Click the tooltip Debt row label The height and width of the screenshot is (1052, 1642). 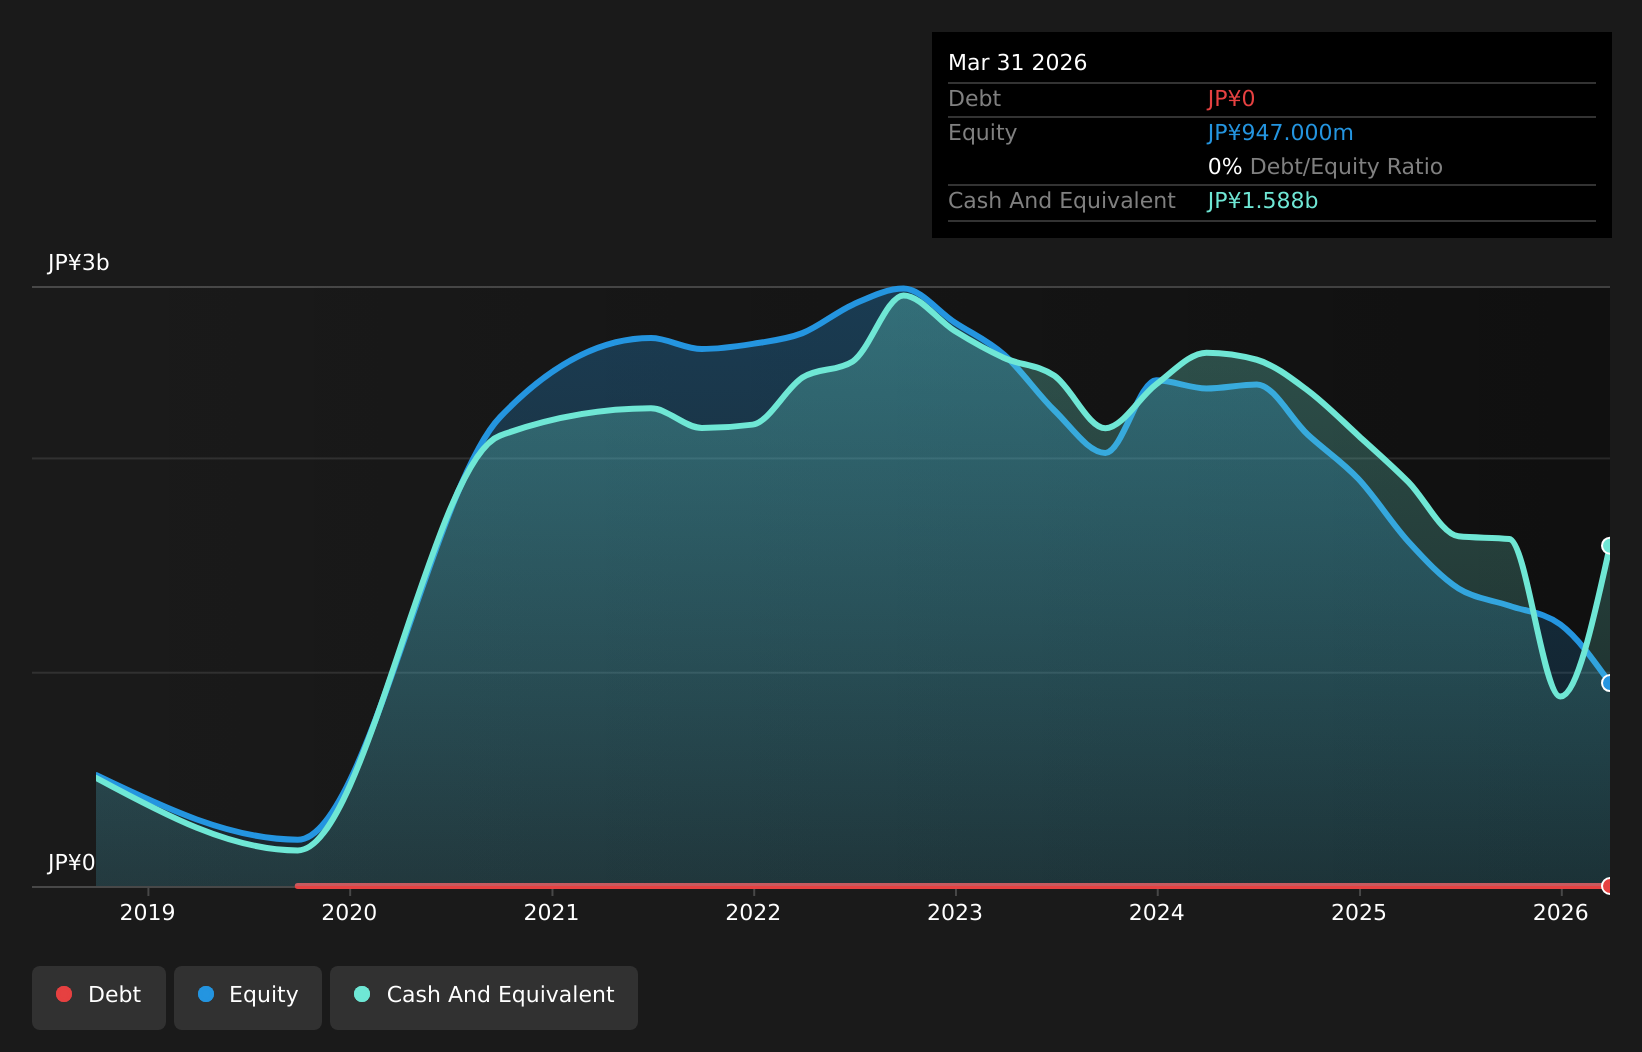tap(974, 99)
